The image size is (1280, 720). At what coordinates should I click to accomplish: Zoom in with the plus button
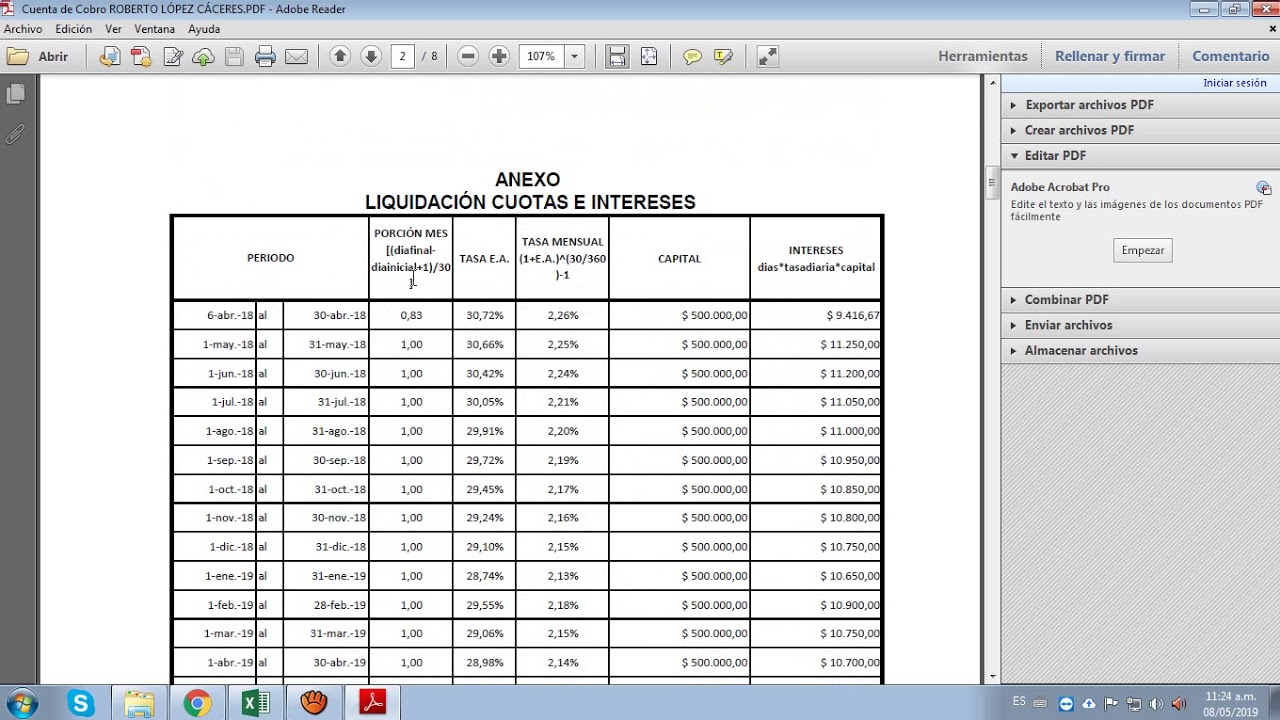[x=499, y=56]
